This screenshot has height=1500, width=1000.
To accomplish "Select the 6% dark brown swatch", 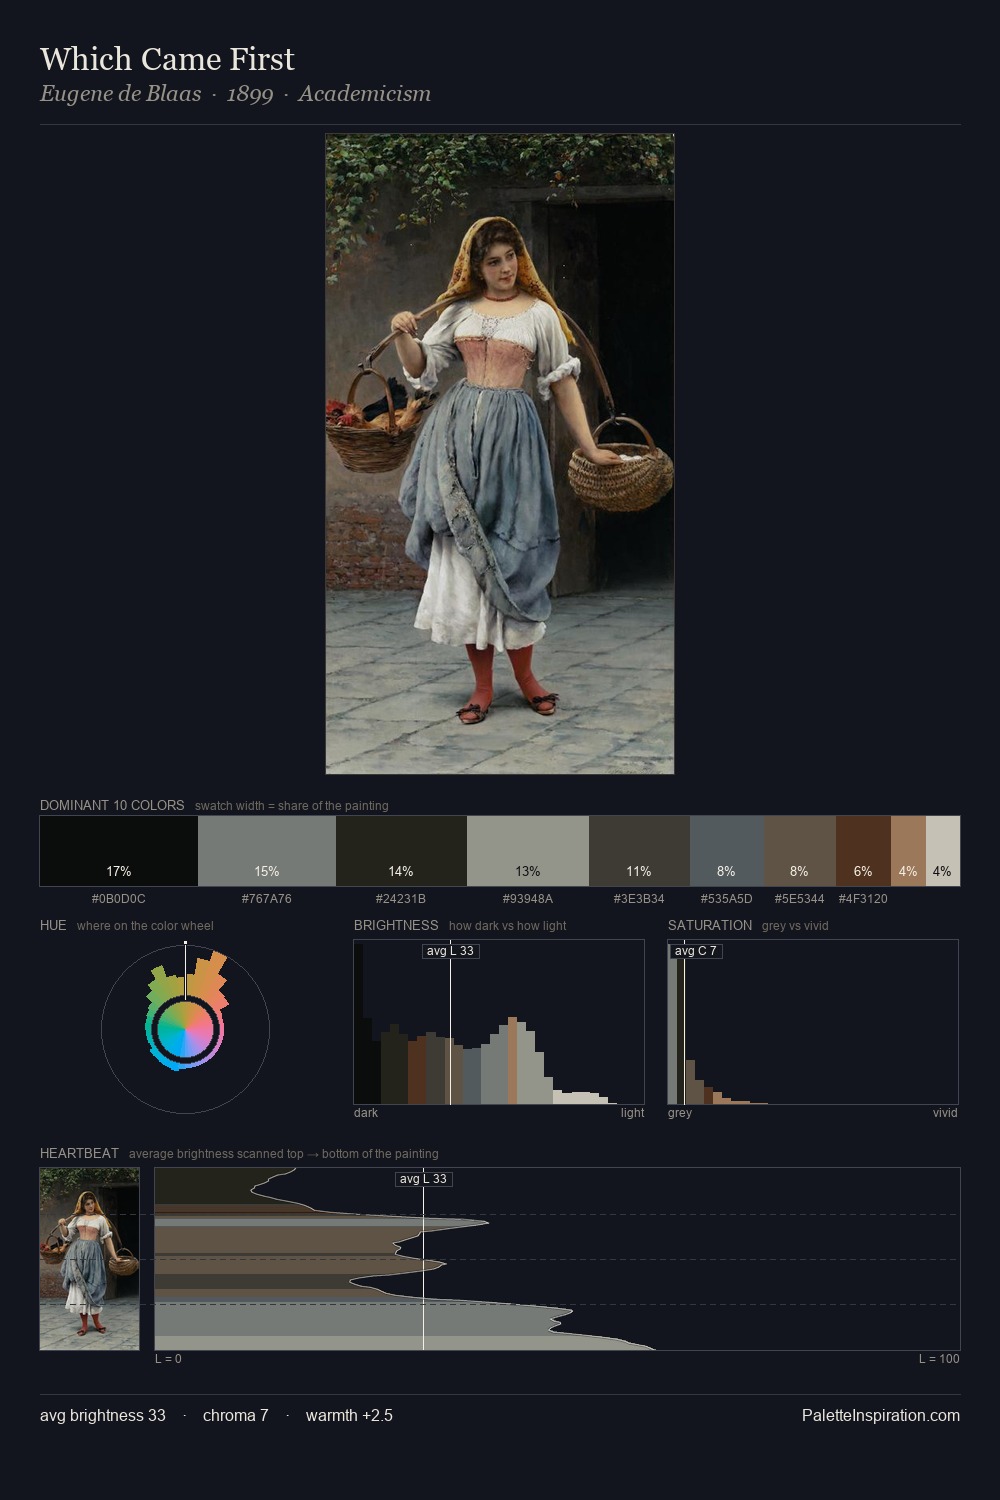I will pos(863,851).
